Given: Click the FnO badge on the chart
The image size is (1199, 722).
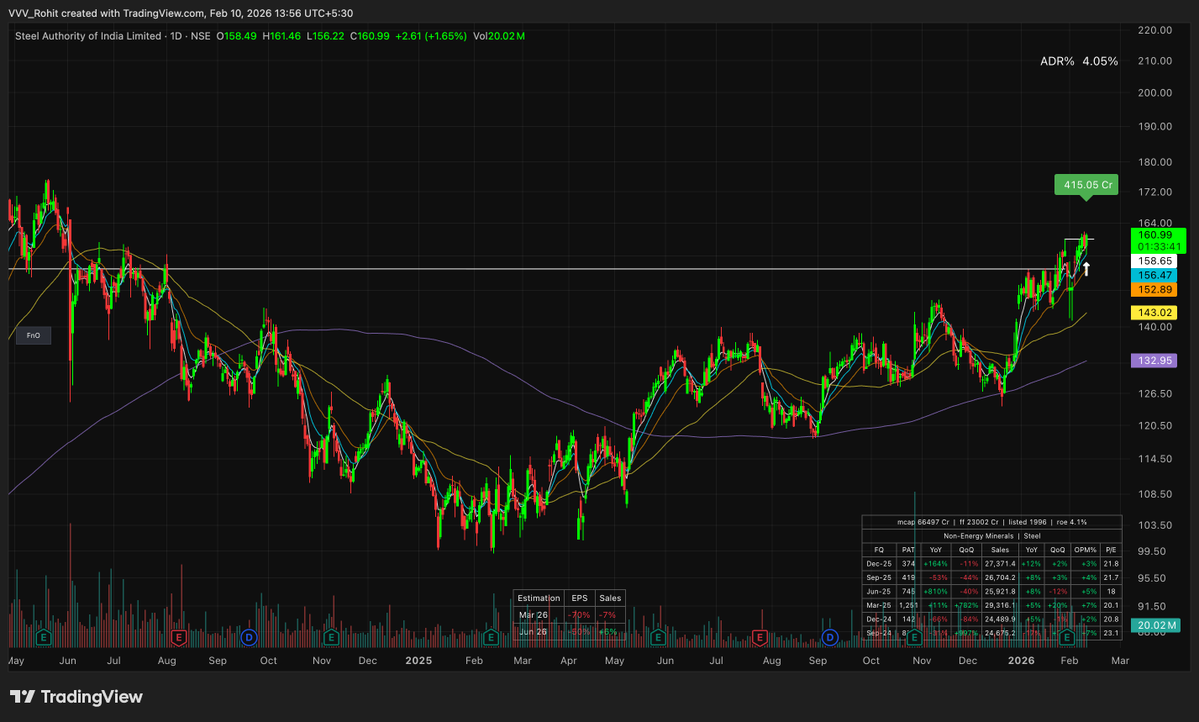Looking at the screenshot, I should pos(34,335).
